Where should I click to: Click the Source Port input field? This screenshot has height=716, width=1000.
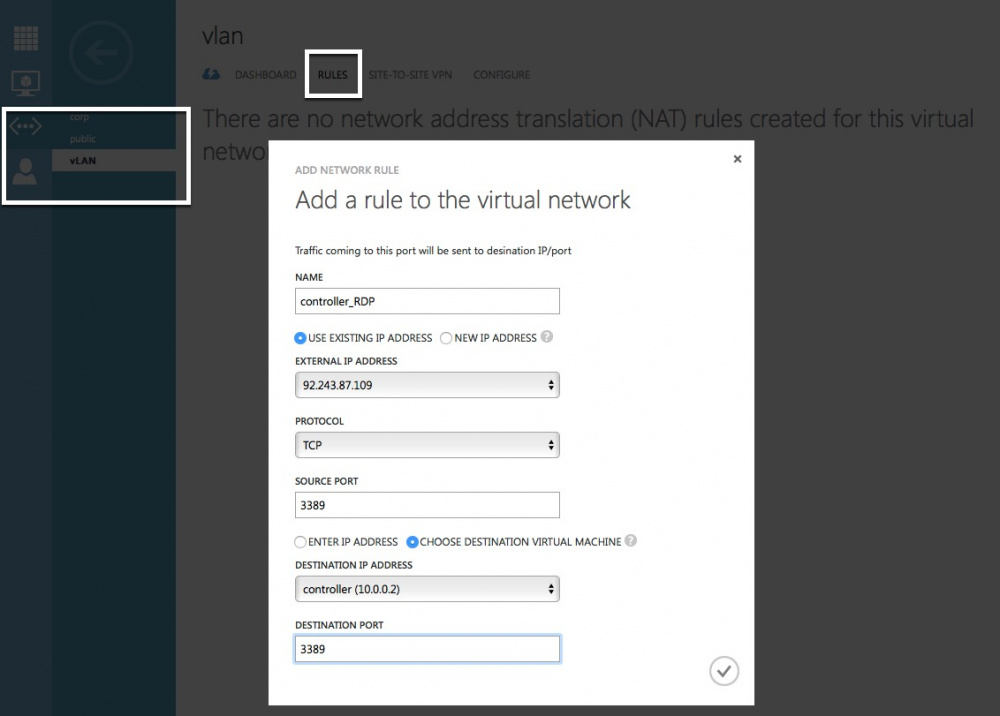pos(427,505)
